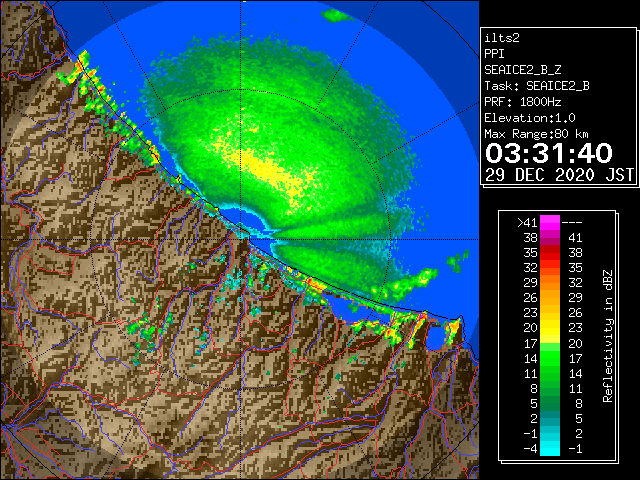Viewport: 640px width, 480px height.
Task: Select the 'Task: SEAICE2_B' line
Action: tap(537, 86)
